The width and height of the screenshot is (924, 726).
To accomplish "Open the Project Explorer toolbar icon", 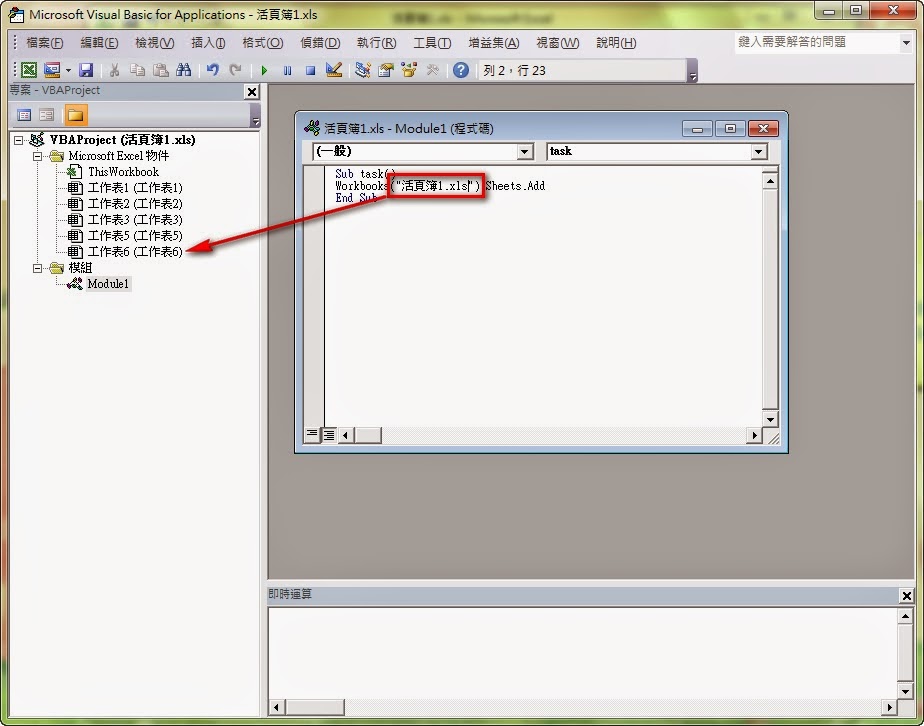I will [363, 70].
